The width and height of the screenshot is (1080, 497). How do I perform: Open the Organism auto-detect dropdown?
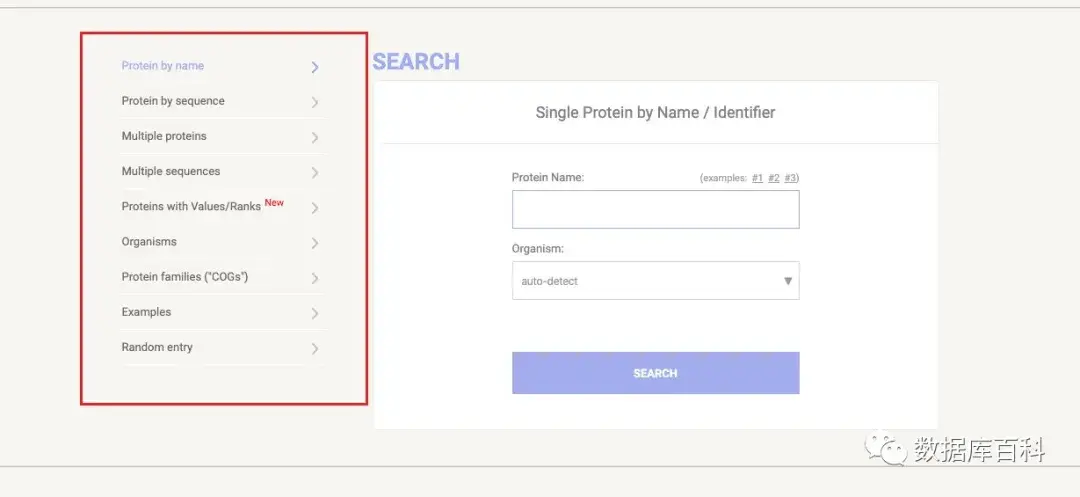(655, 281)
